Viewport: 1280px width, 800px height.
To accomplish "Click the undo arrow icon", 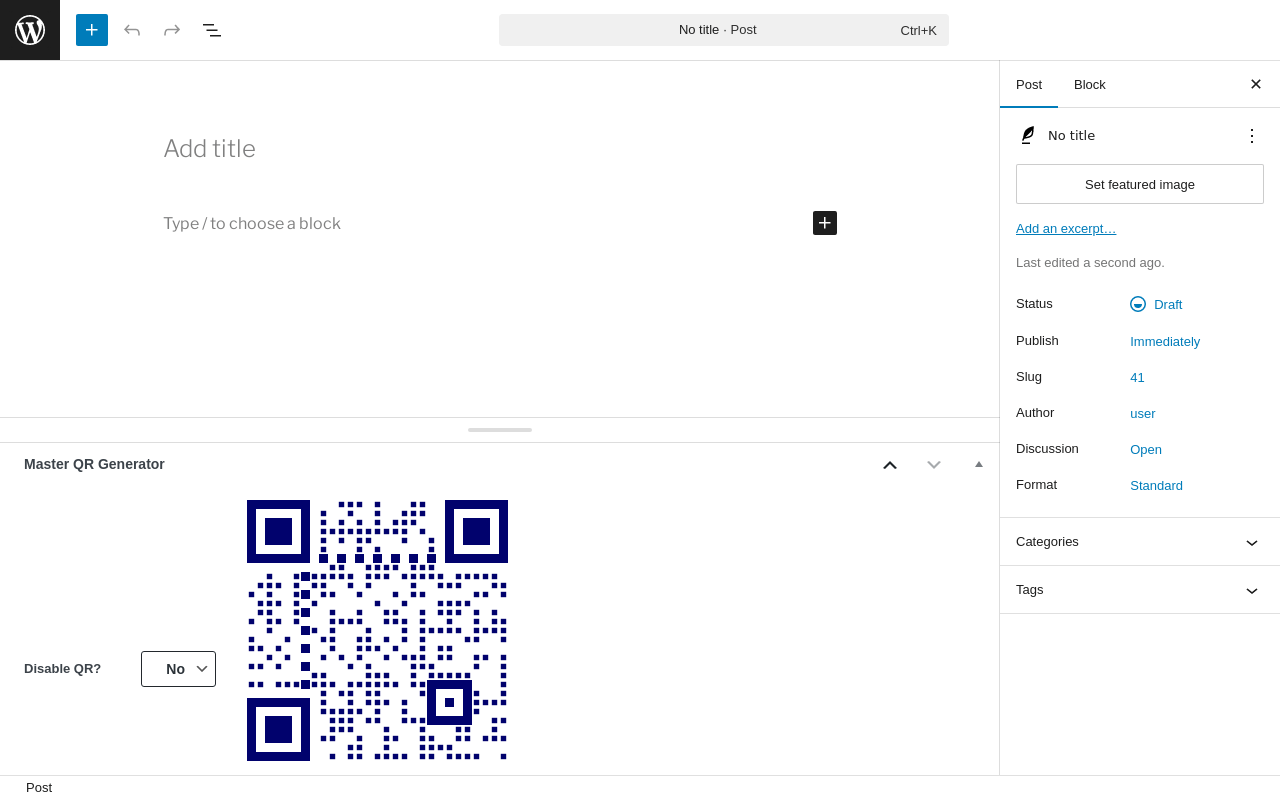I will point(132,30).
